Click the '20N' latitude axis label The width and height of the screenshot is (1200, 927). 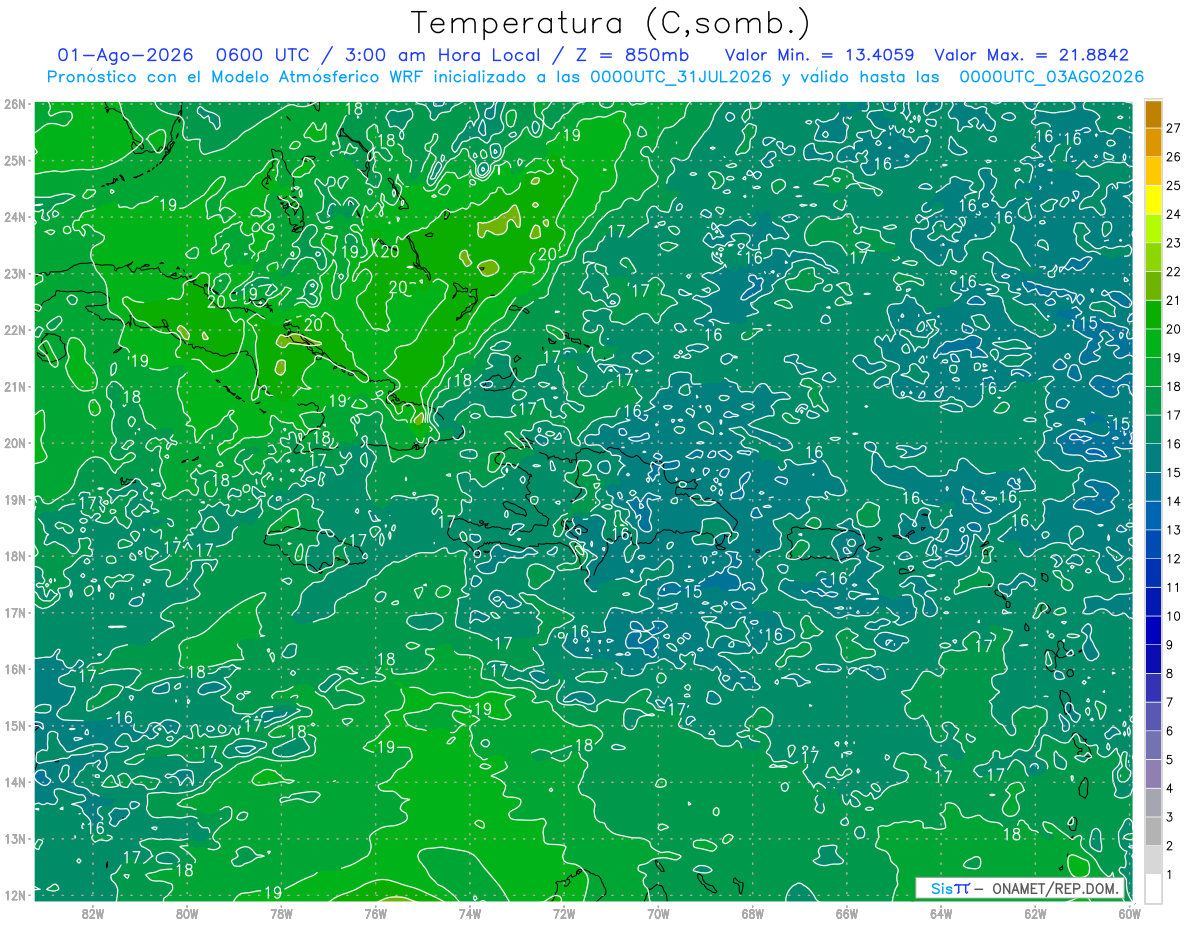(x=14, y=443)
